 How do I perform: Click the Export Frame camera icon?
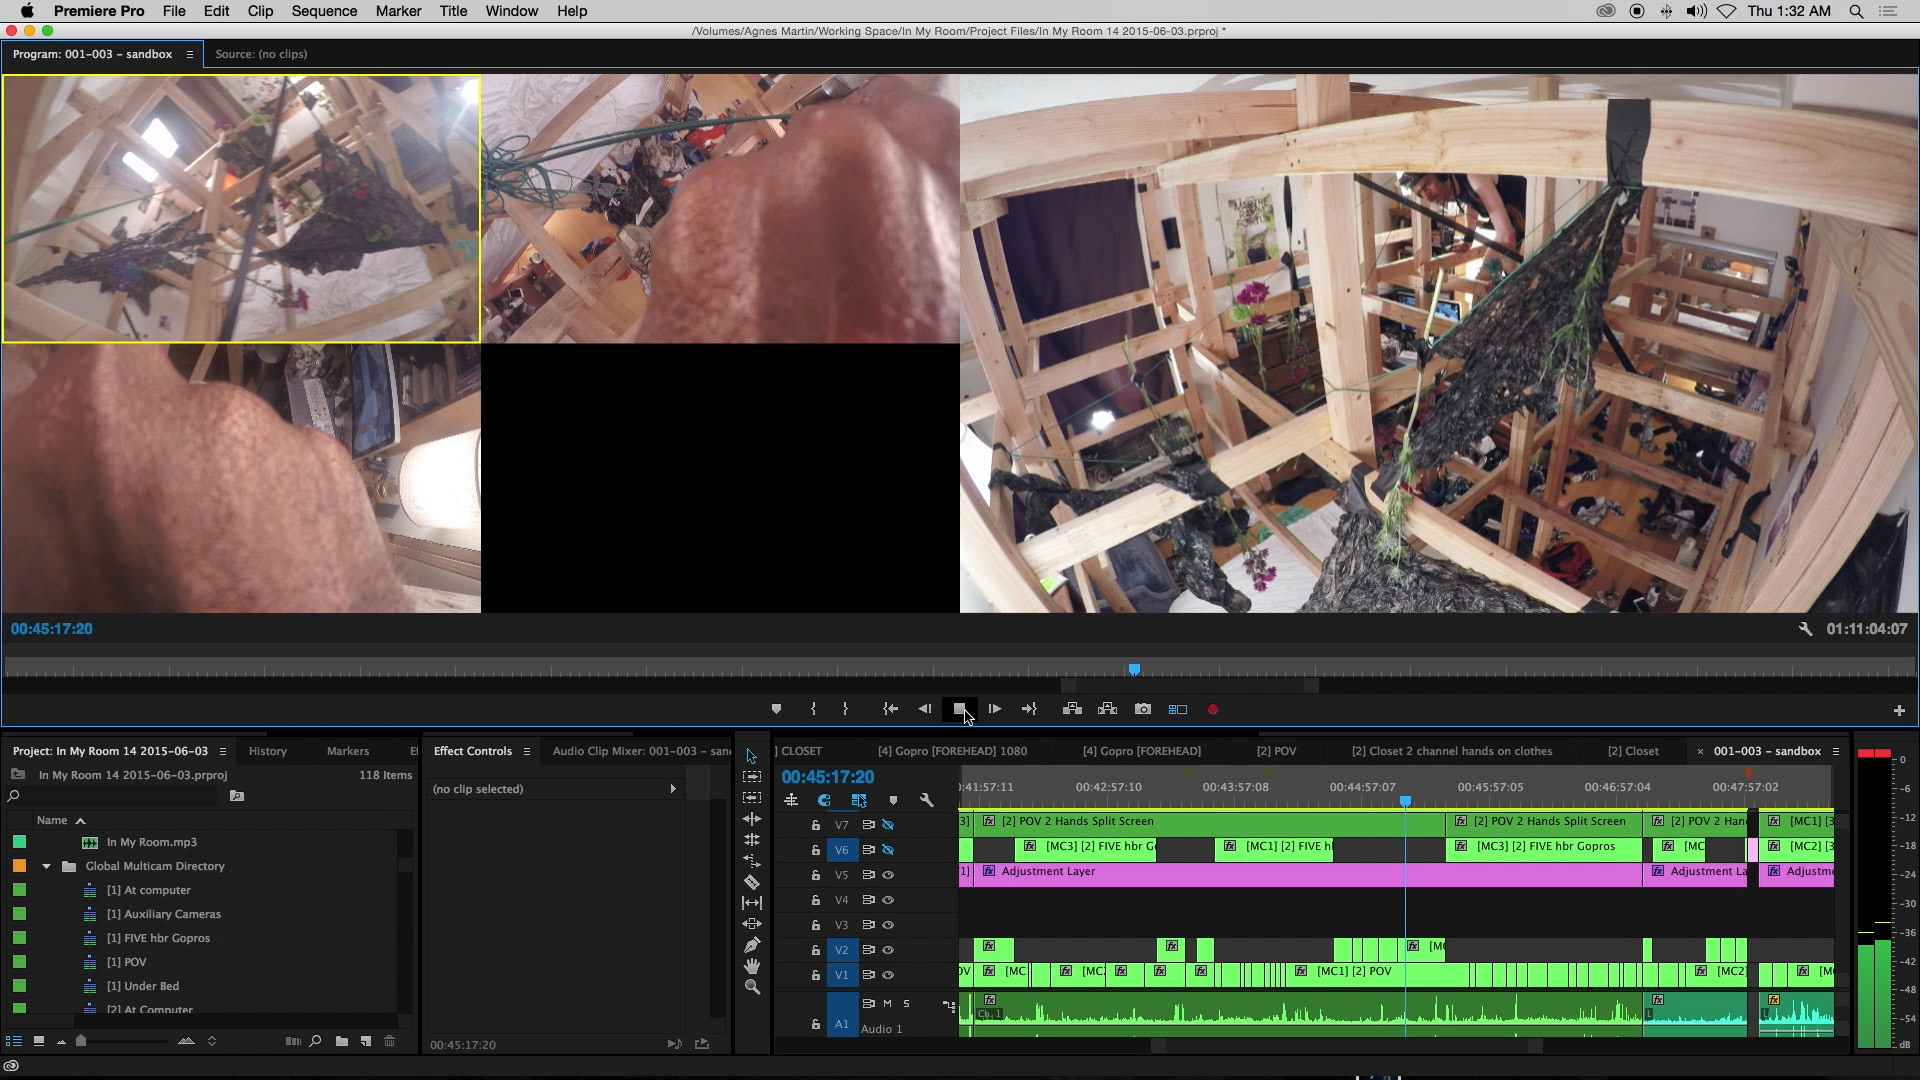pyautogui.click(x=1143, y=709)
